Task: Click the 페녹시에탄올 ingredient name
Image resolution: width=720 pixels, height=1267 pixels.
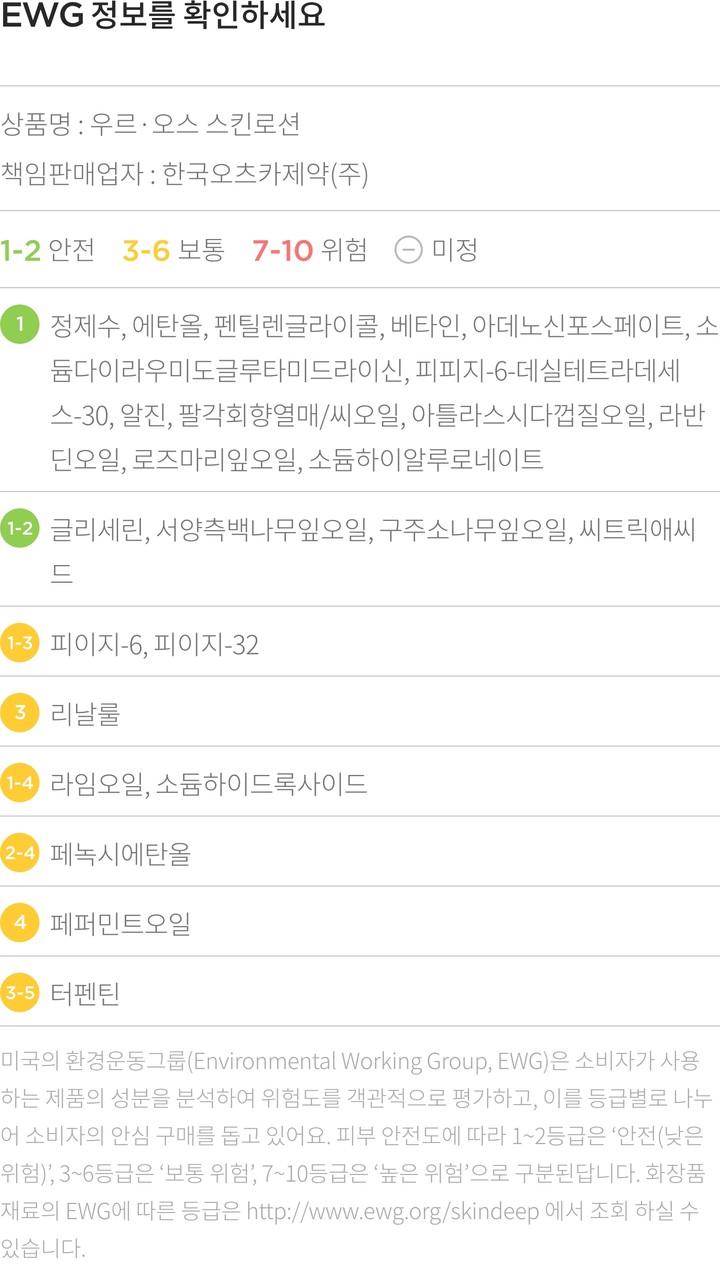Action: (121, 855)
